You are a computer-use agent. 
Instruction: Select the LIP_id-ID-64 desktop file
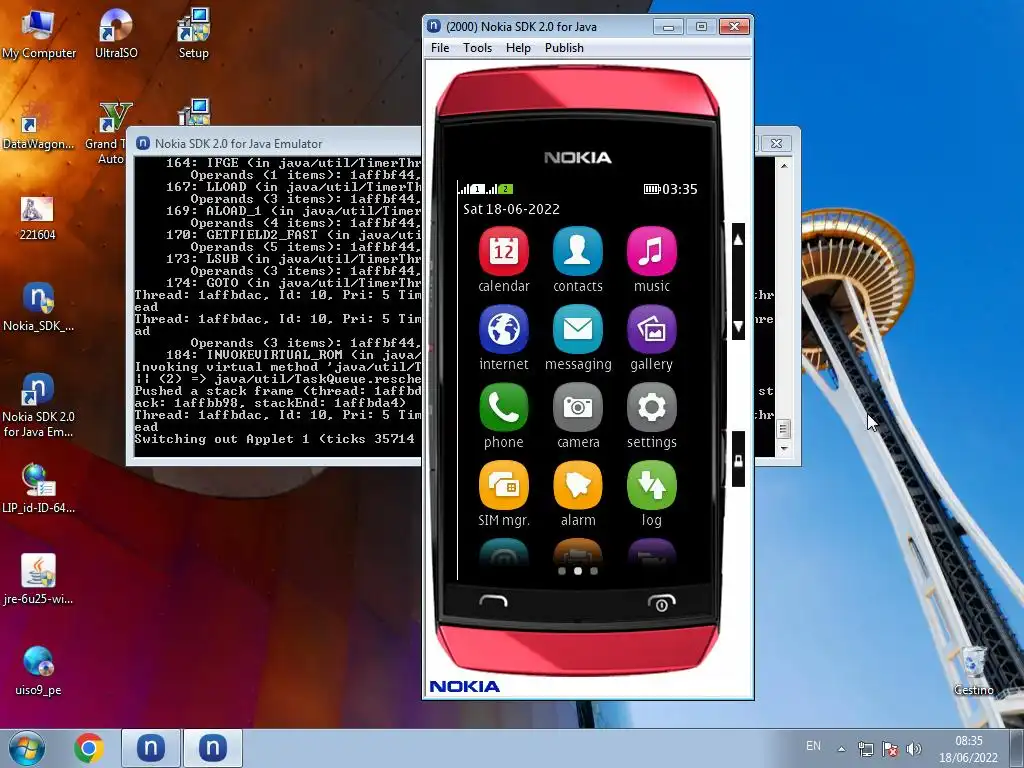[38, 488]
